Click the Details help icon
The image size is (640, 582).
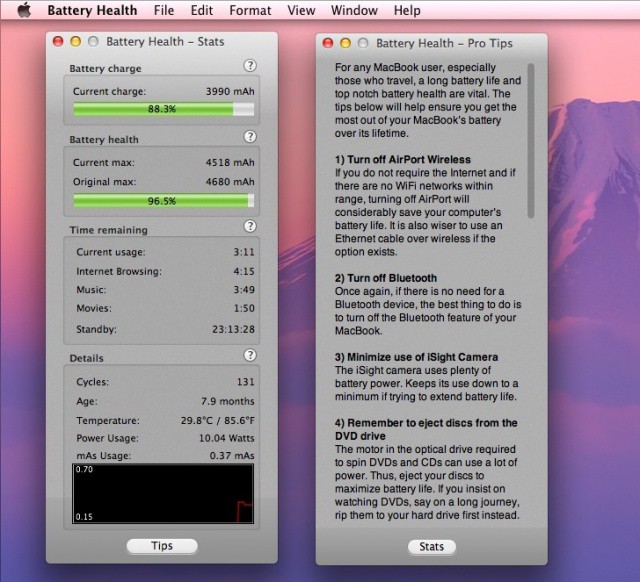coord(250,355)
